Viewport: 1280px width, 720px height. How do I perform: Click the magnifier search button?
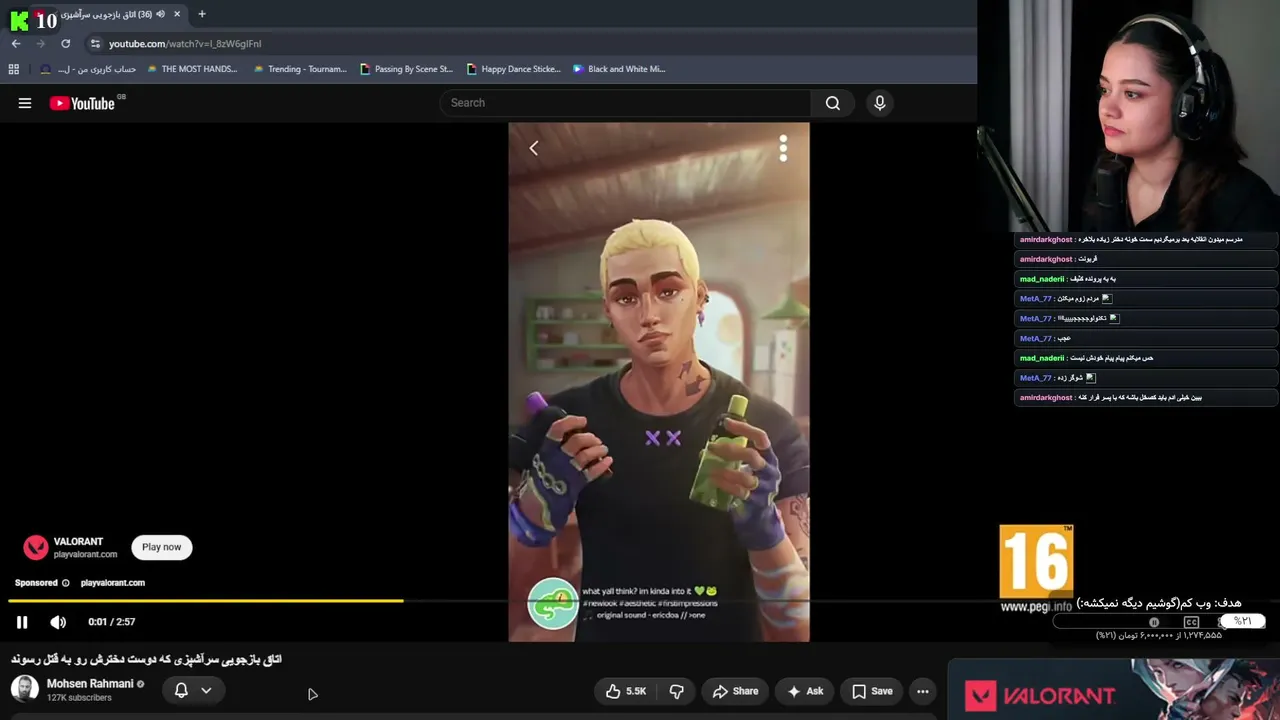point(832,103)
